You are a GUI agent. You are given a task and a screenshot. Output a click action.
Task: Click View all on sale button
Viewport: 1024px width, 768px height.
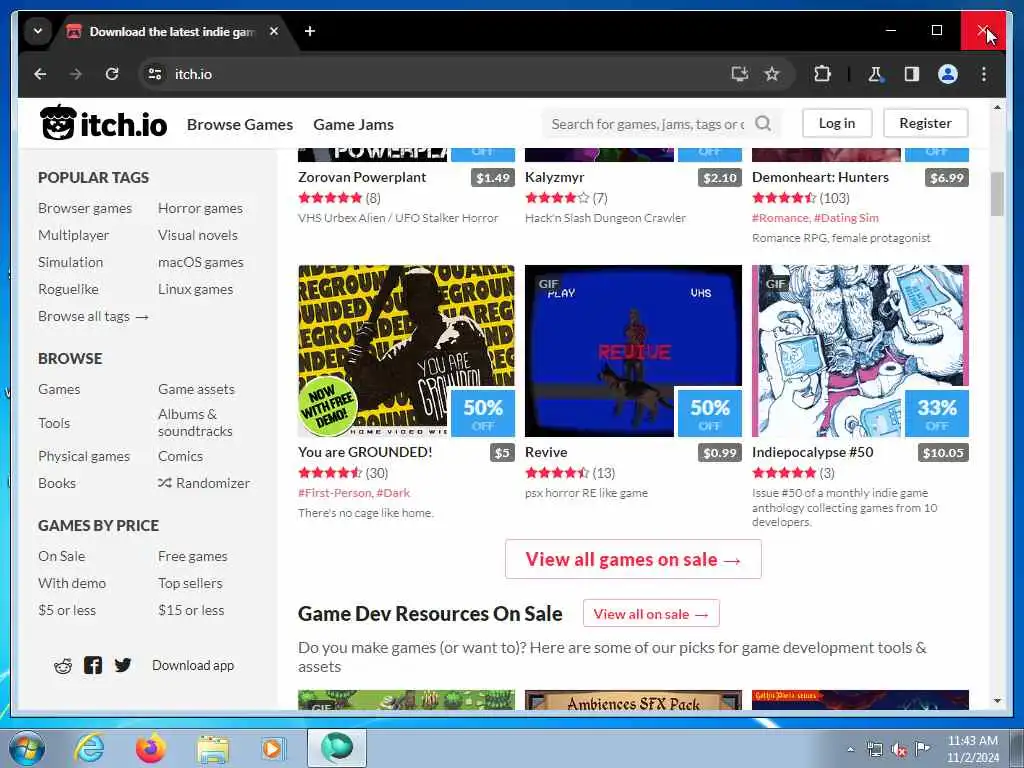coord(651,614)
